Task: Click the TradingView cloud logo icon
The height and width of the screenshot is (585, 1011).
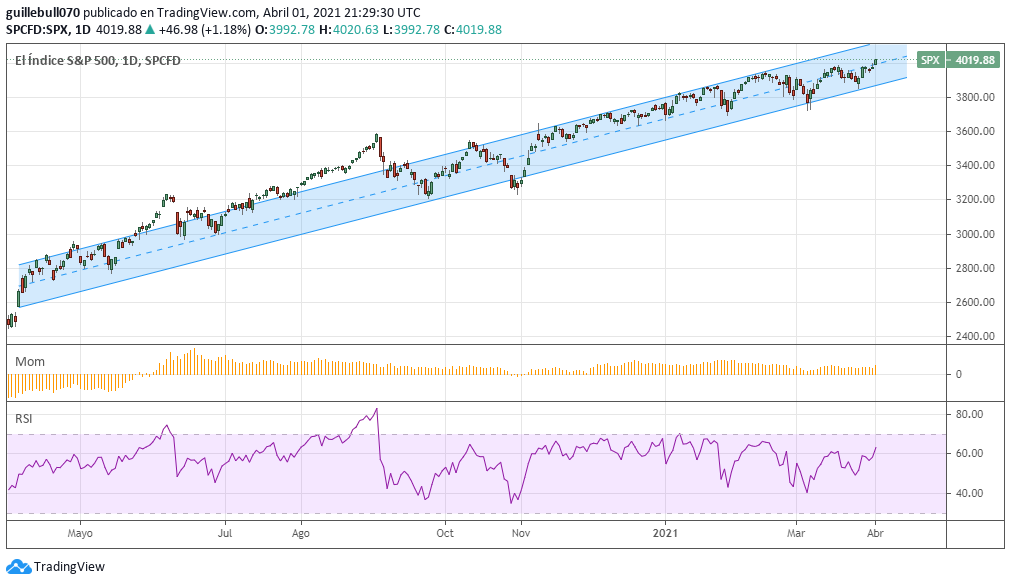Action: 18,567
